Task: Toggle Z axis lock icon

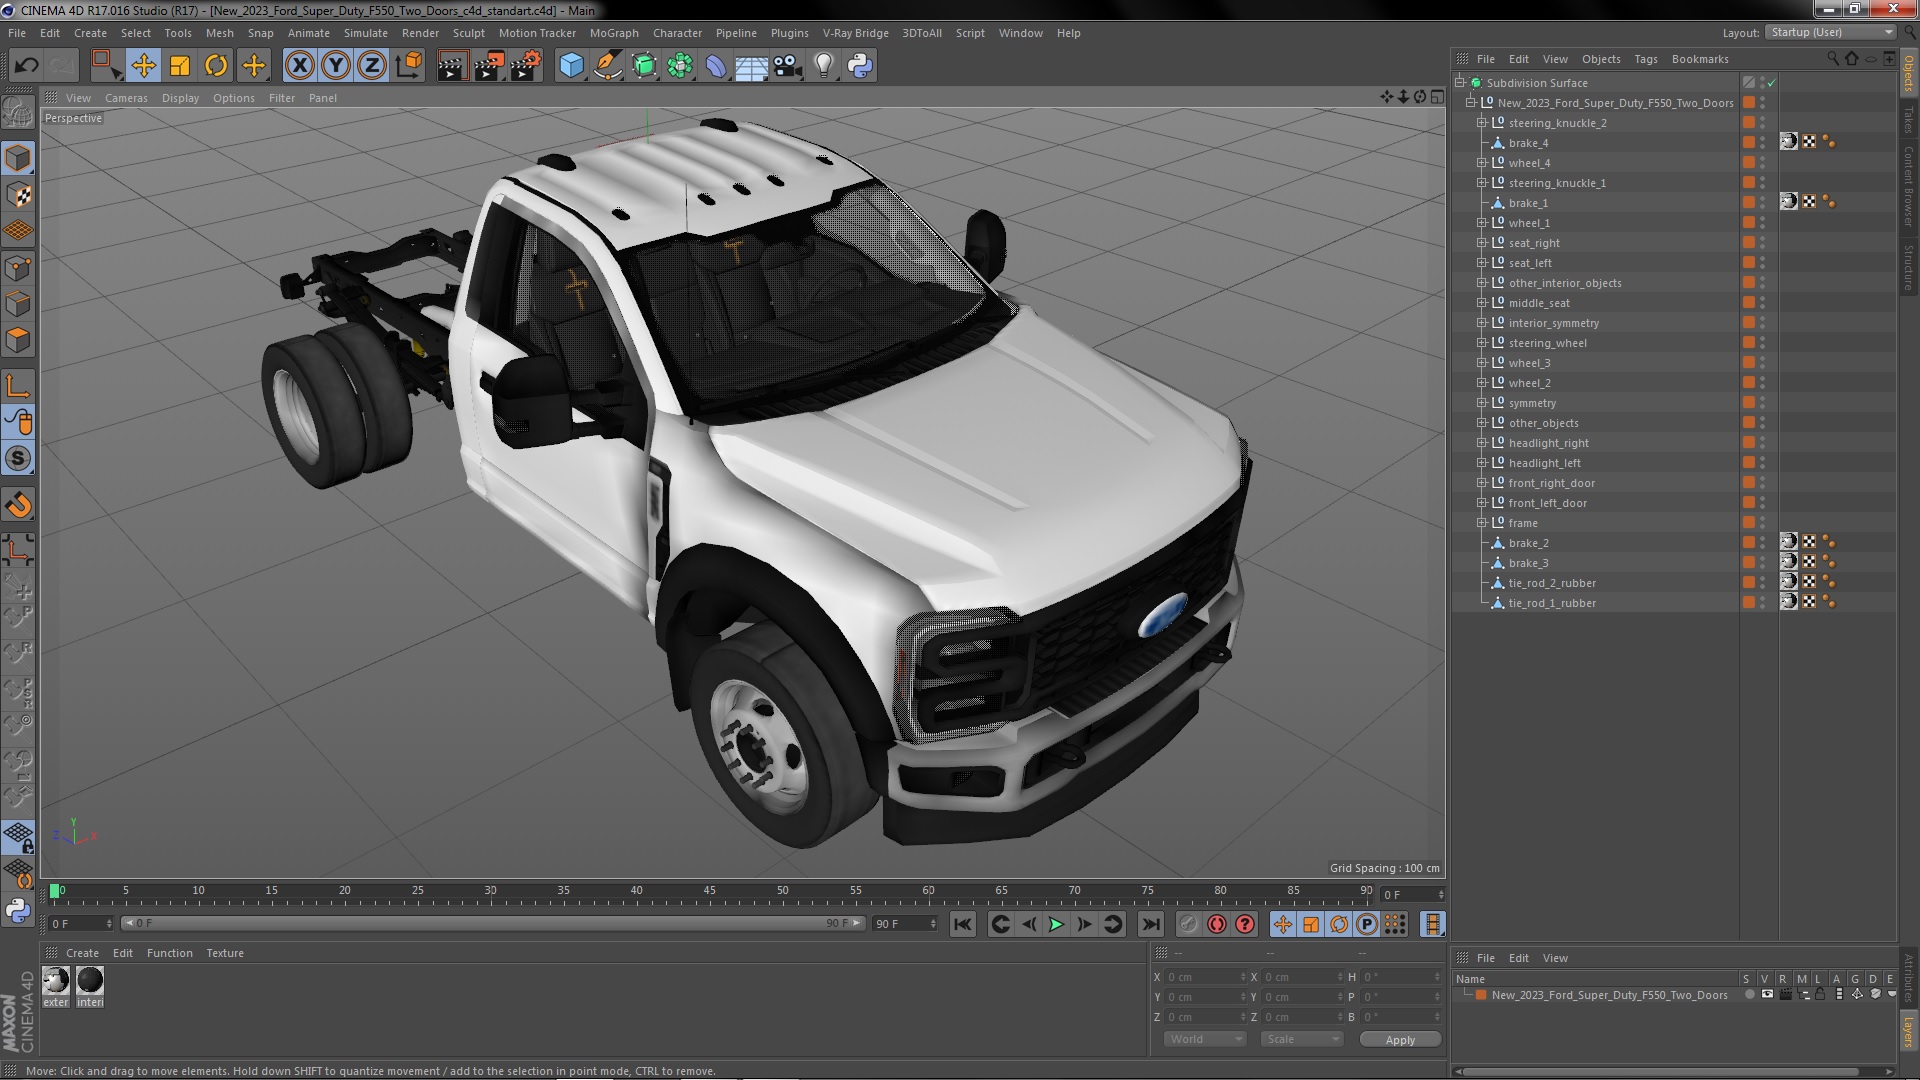Action: click(372, 66)
